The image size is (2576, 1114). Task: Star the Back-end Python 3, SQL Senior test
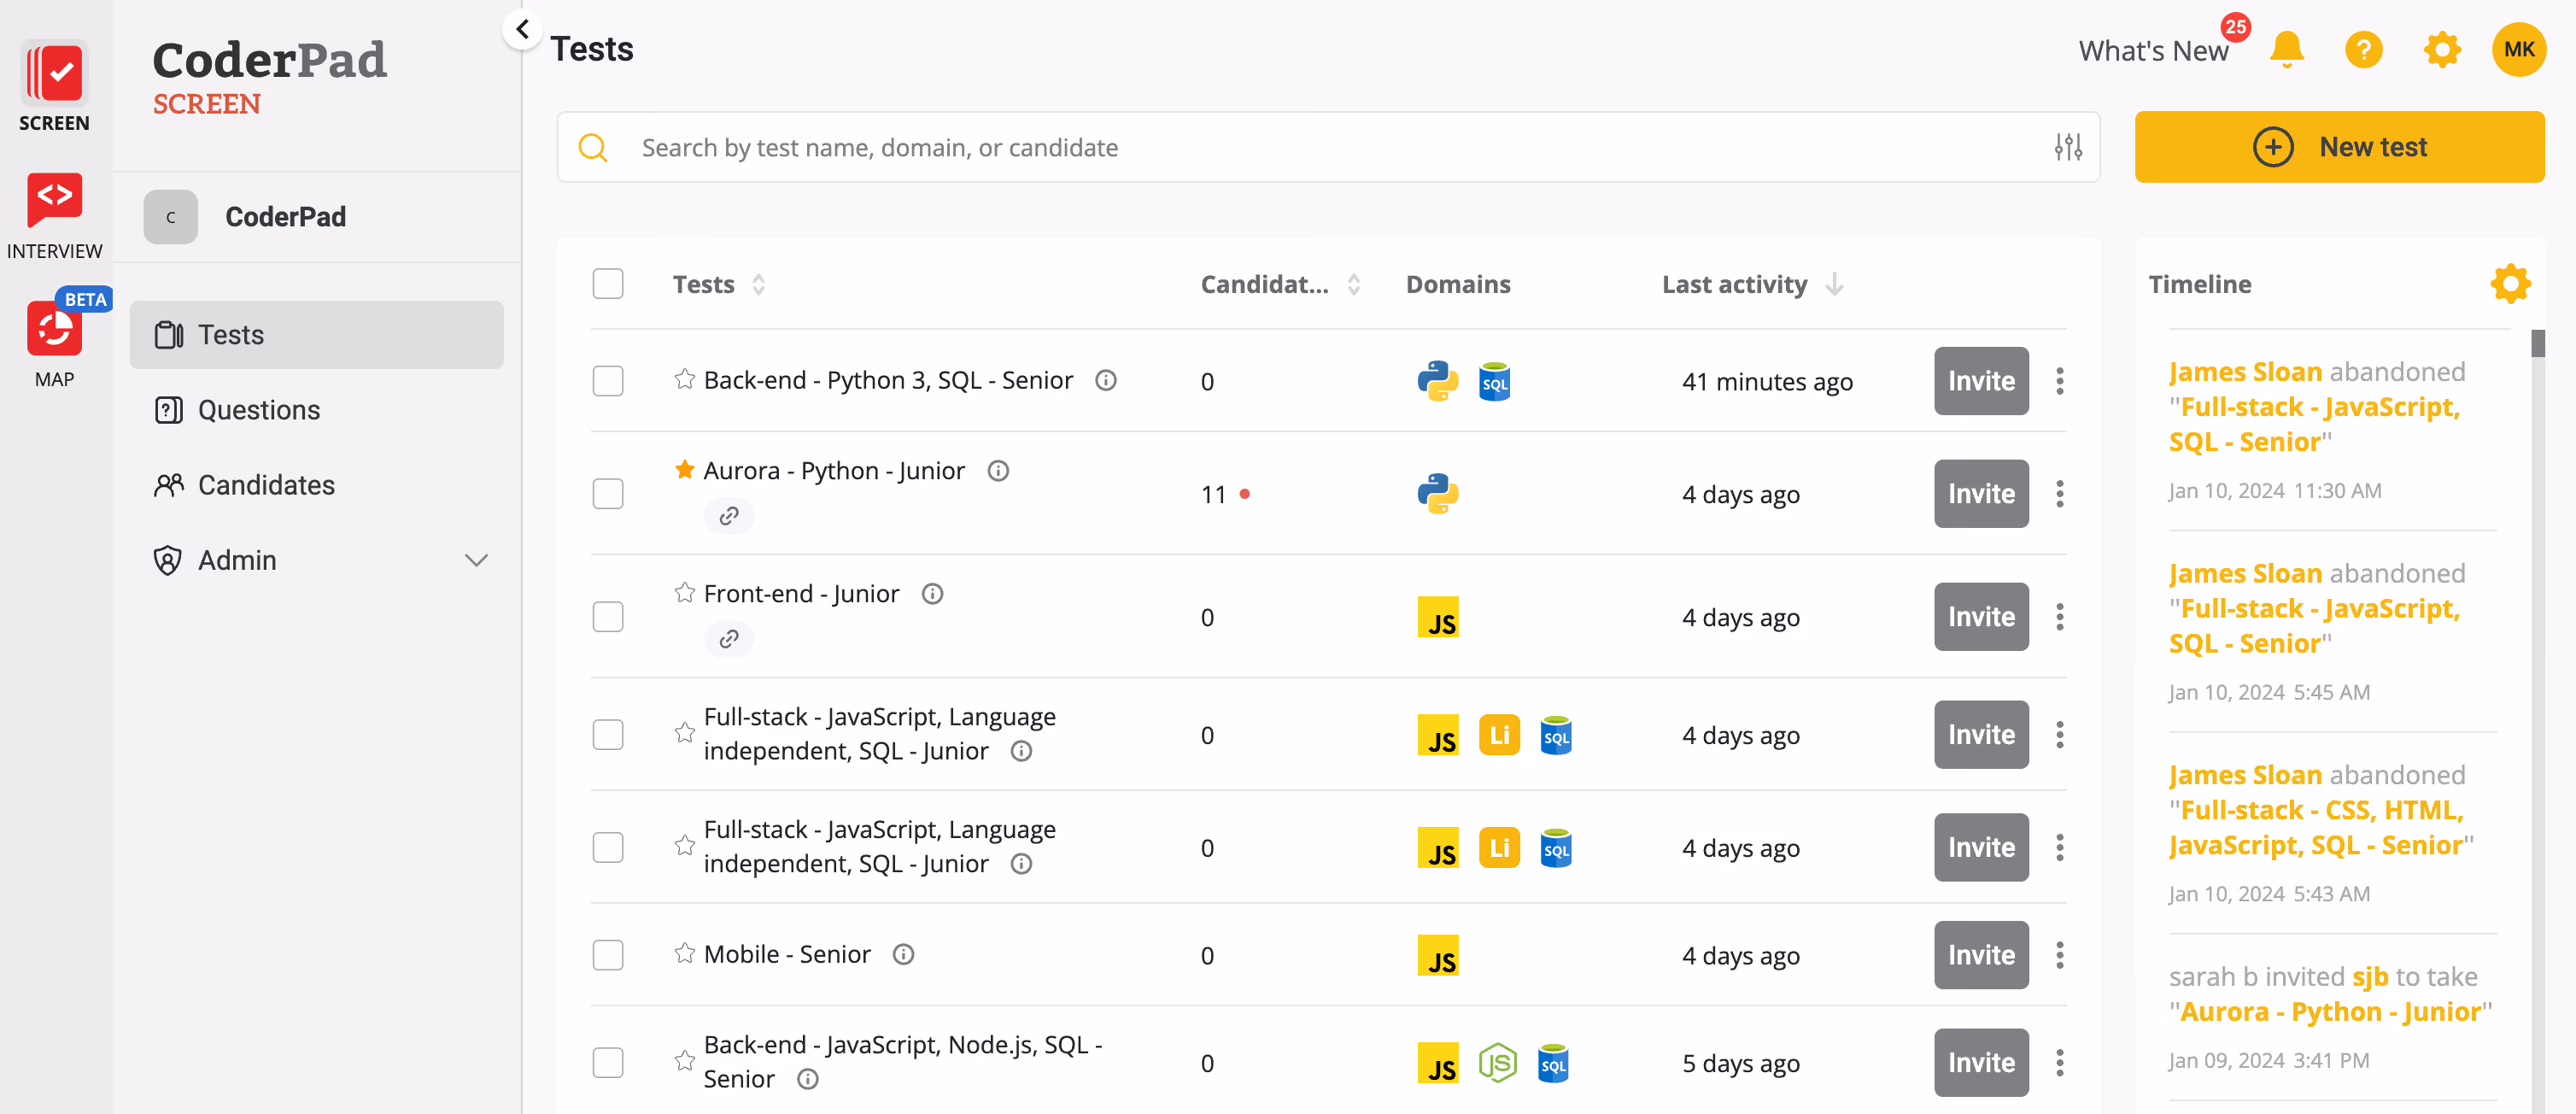(x=685, y=379)
